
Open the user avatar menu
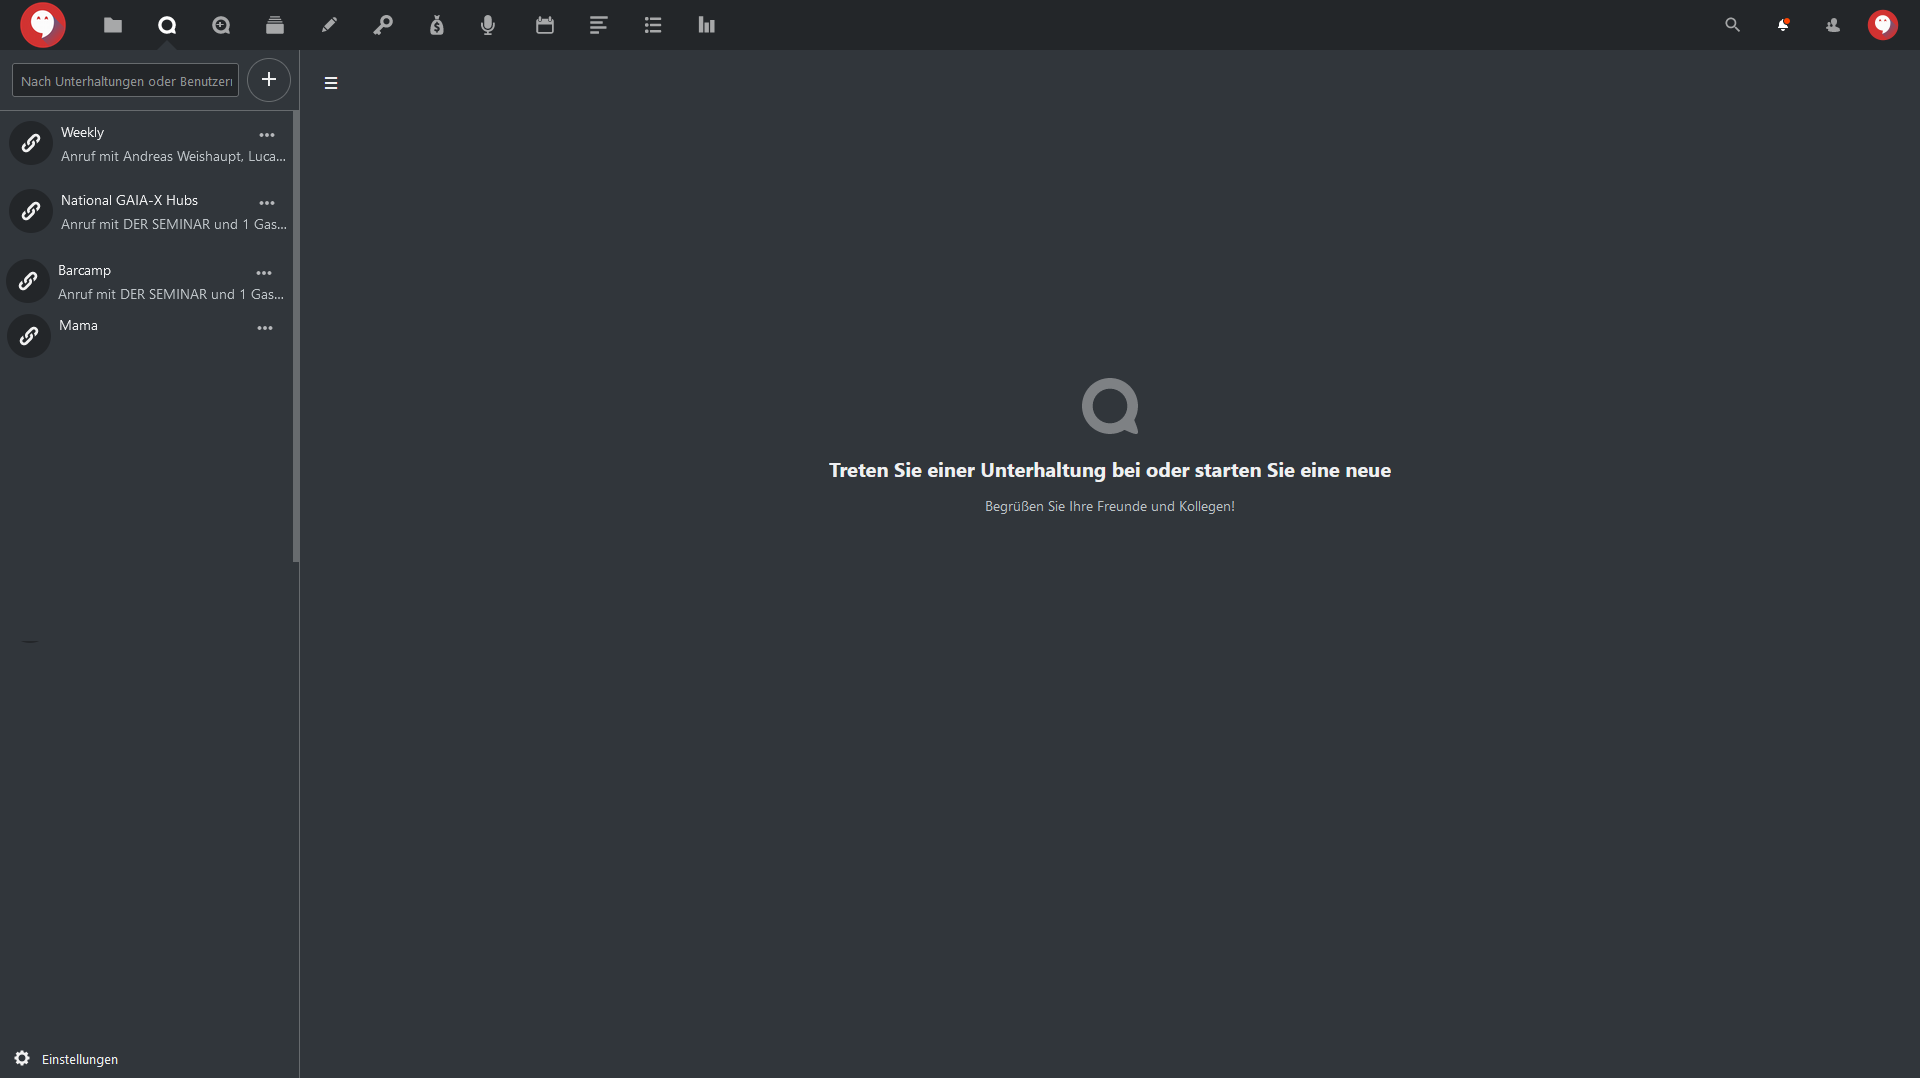click(x=1883, y=25)
